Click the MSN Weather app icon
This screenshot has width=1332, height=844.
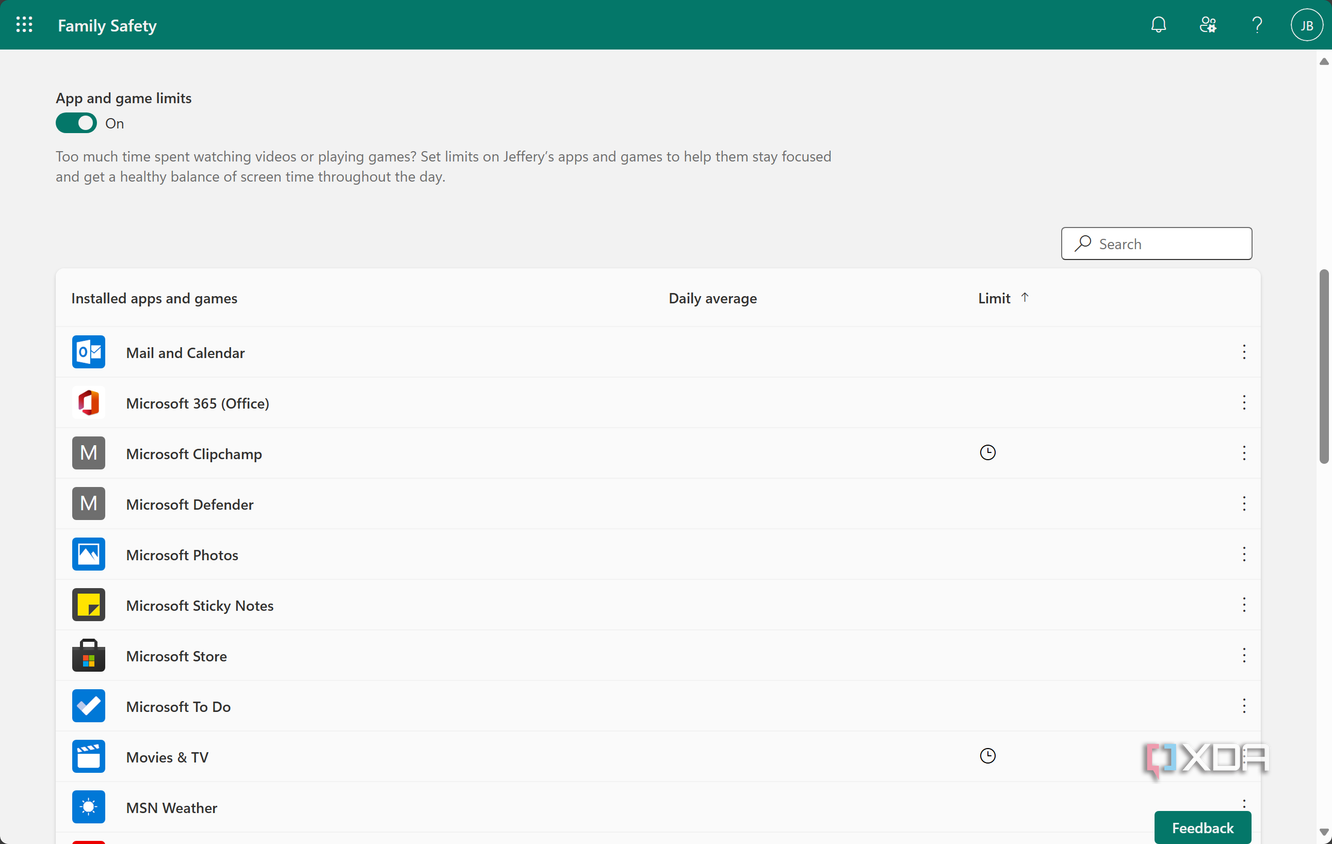pyautogui.click(x=89, y=807)
